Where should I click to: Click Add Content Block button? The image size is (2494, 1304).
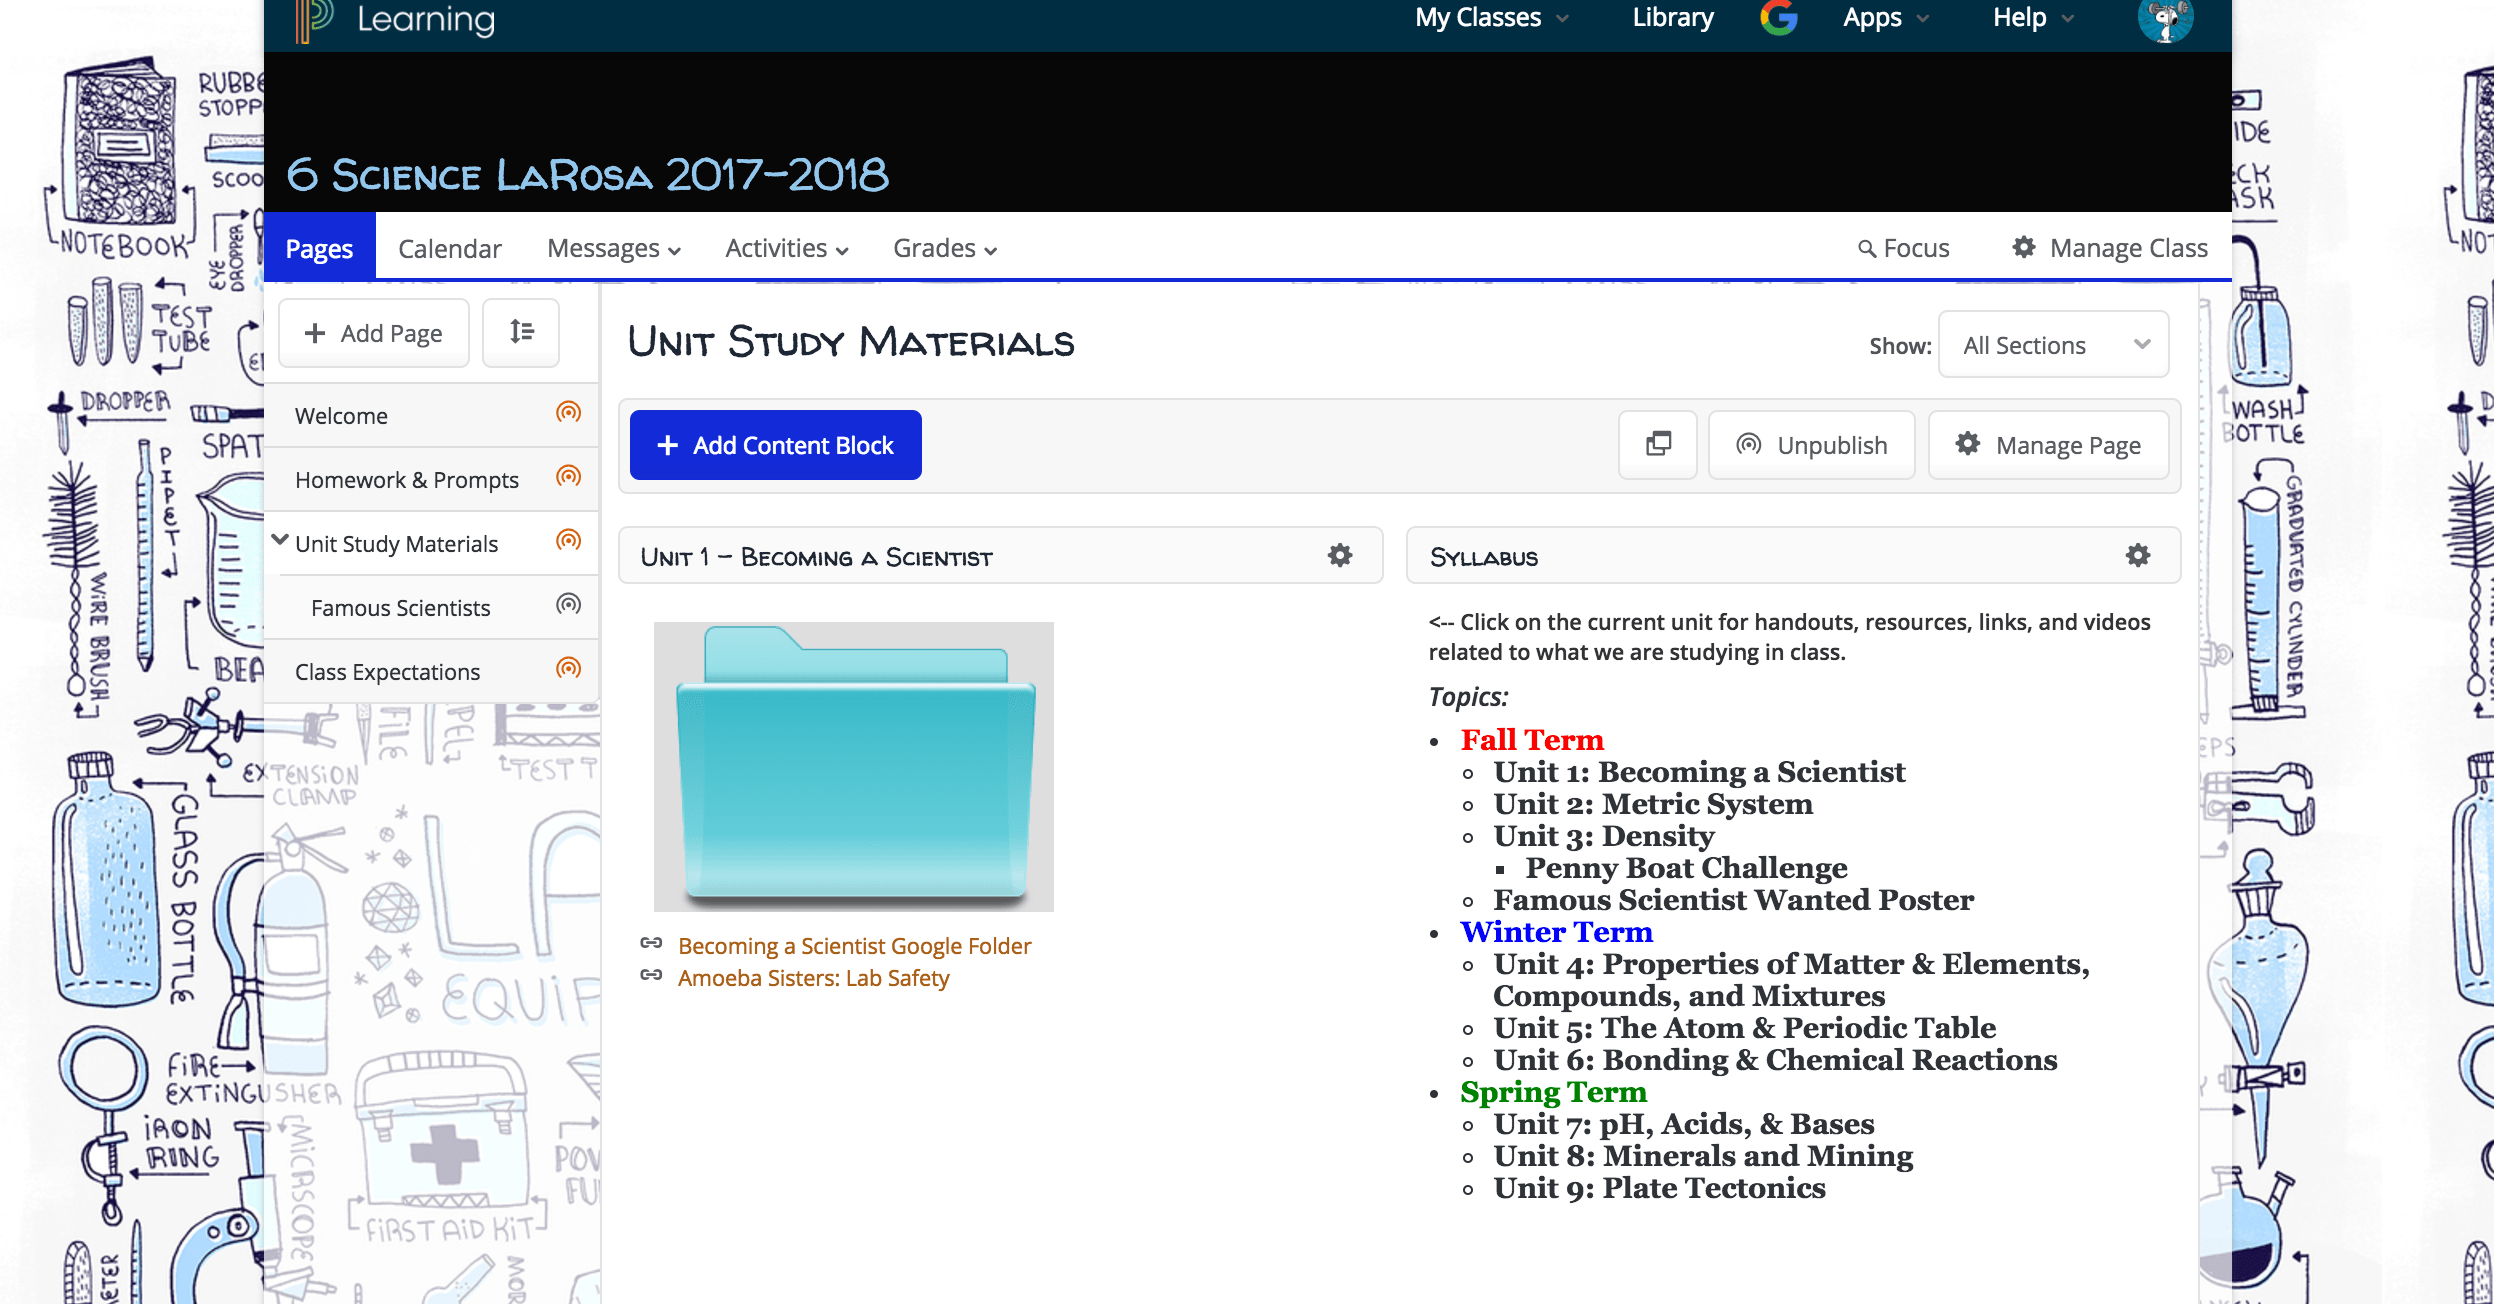click(x=775, y=445)
